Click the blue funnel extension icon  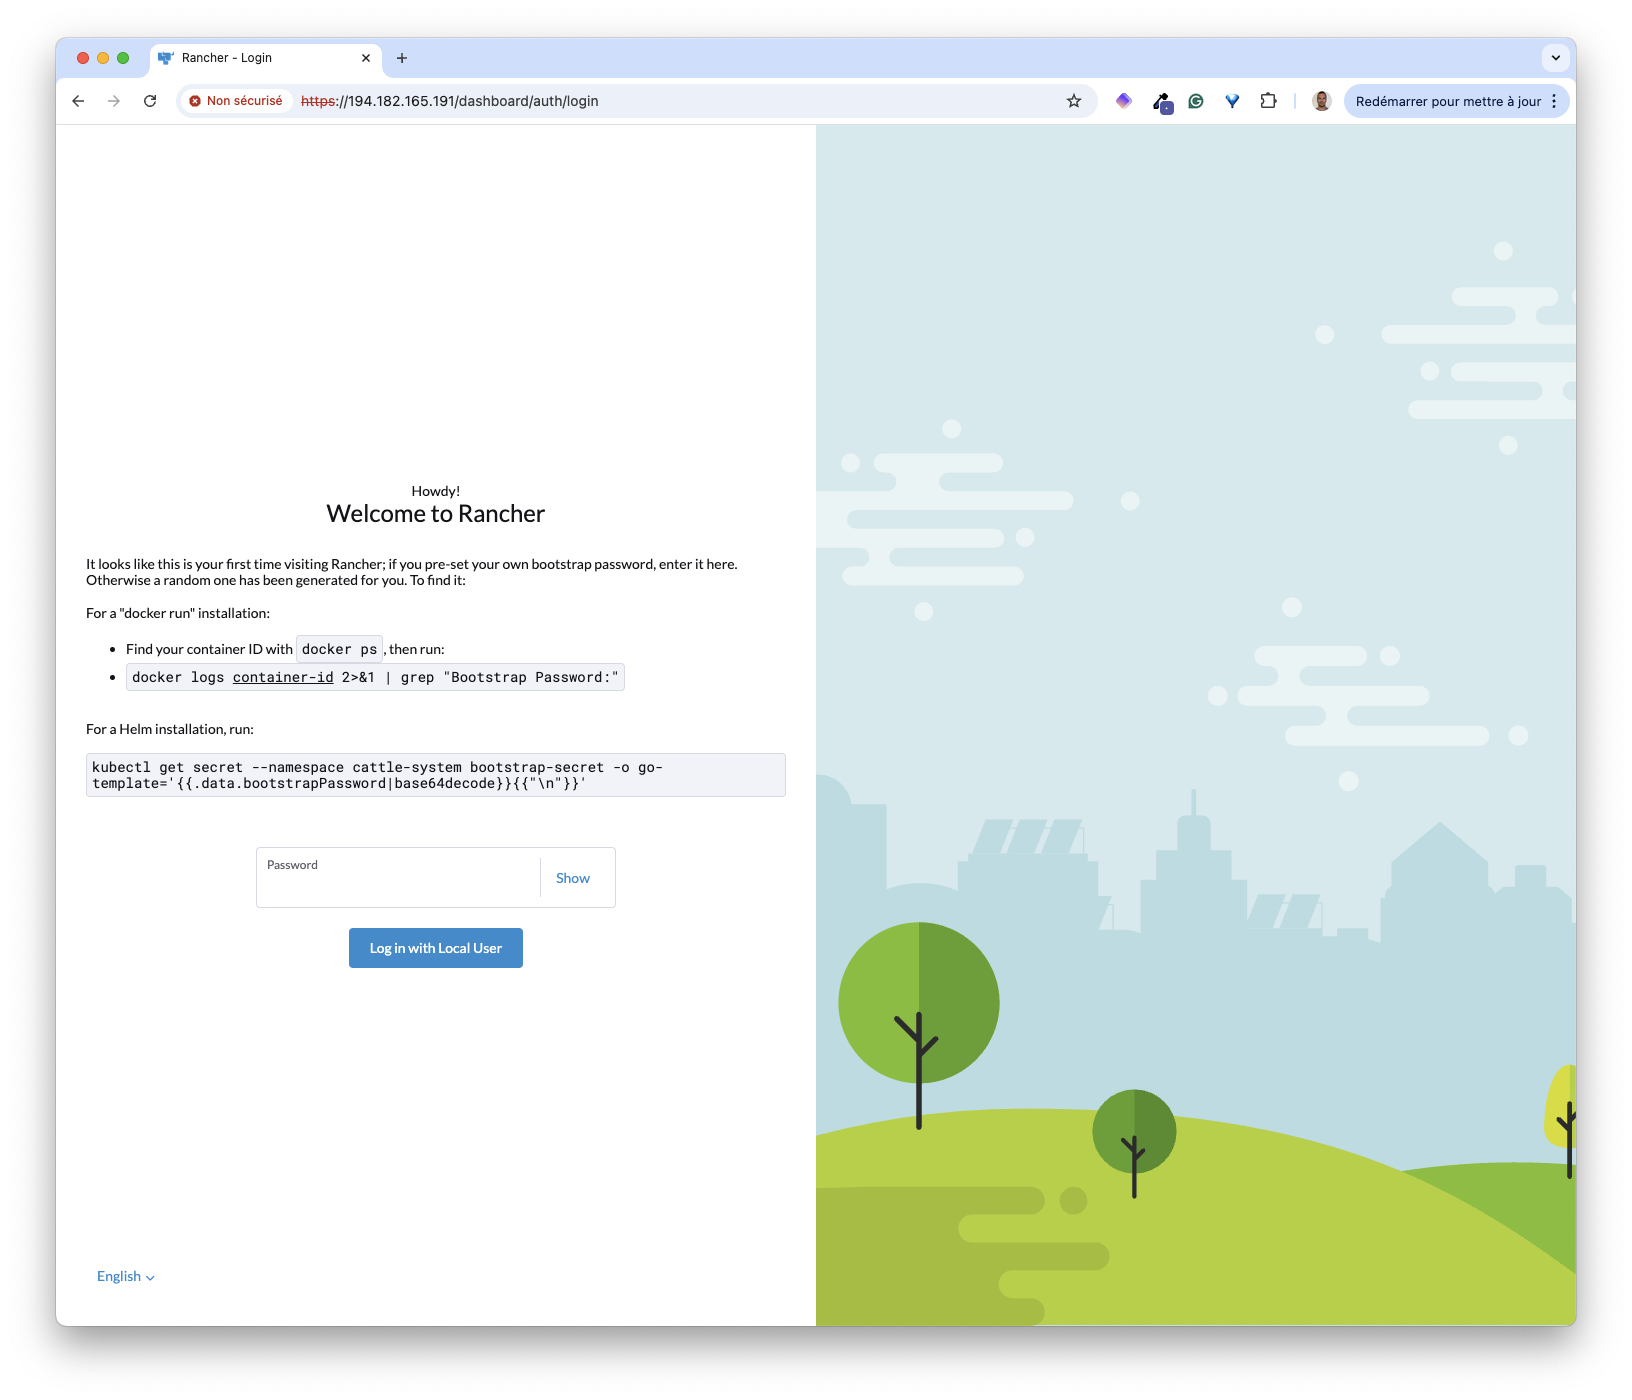click(1232, 101)
